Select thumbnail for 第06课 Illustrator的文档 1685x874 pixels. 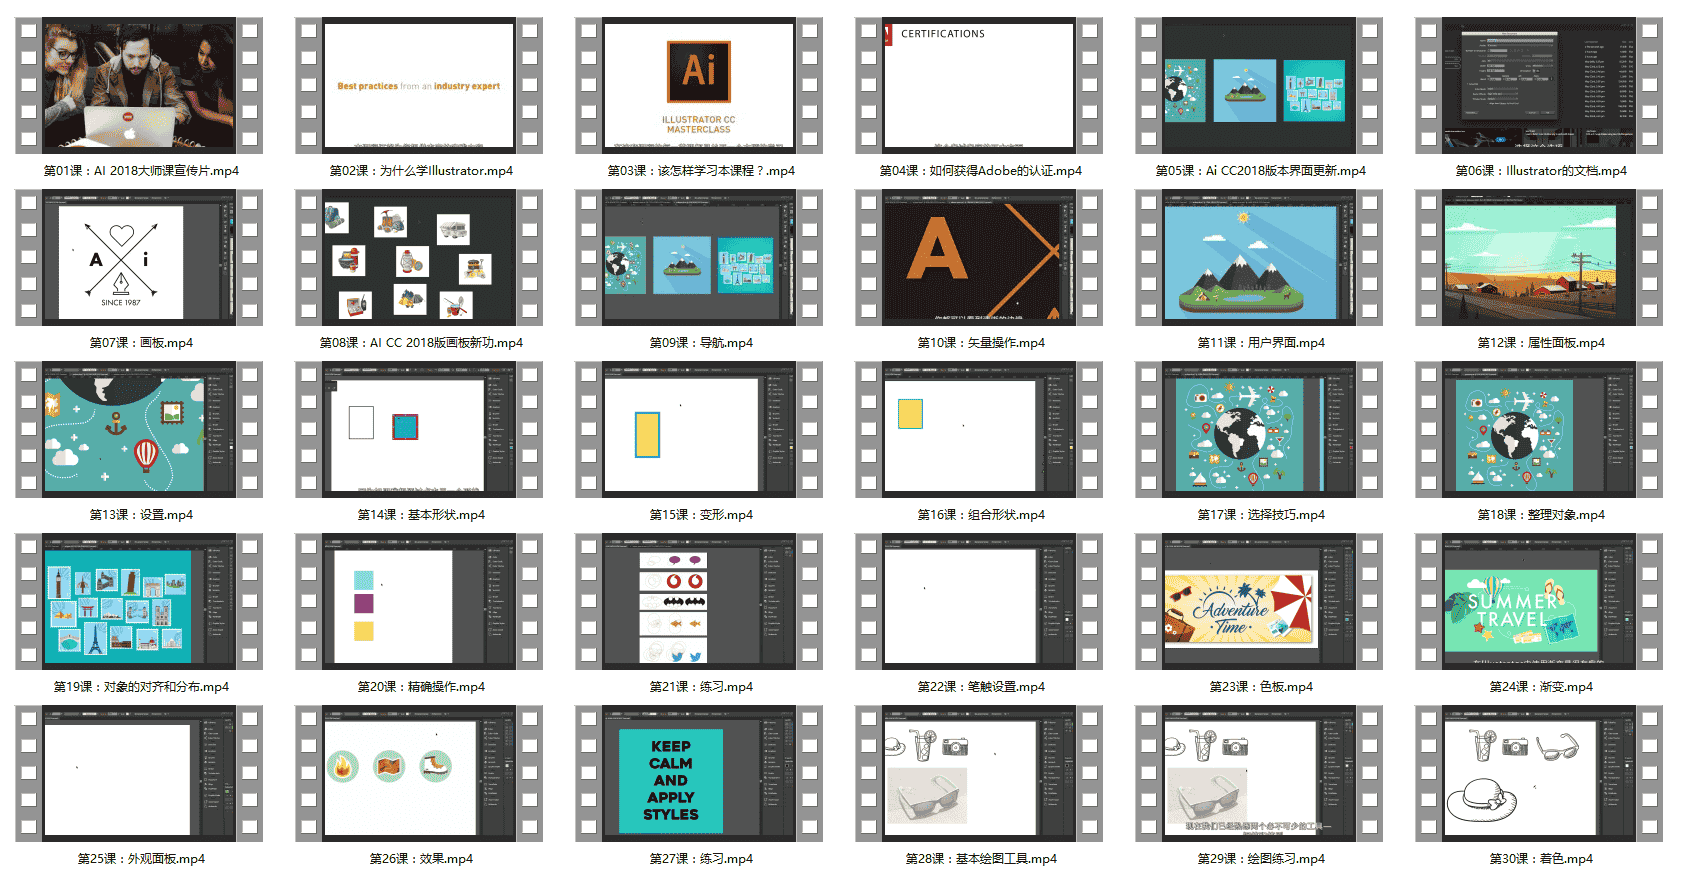click(x=1539, y=85)
